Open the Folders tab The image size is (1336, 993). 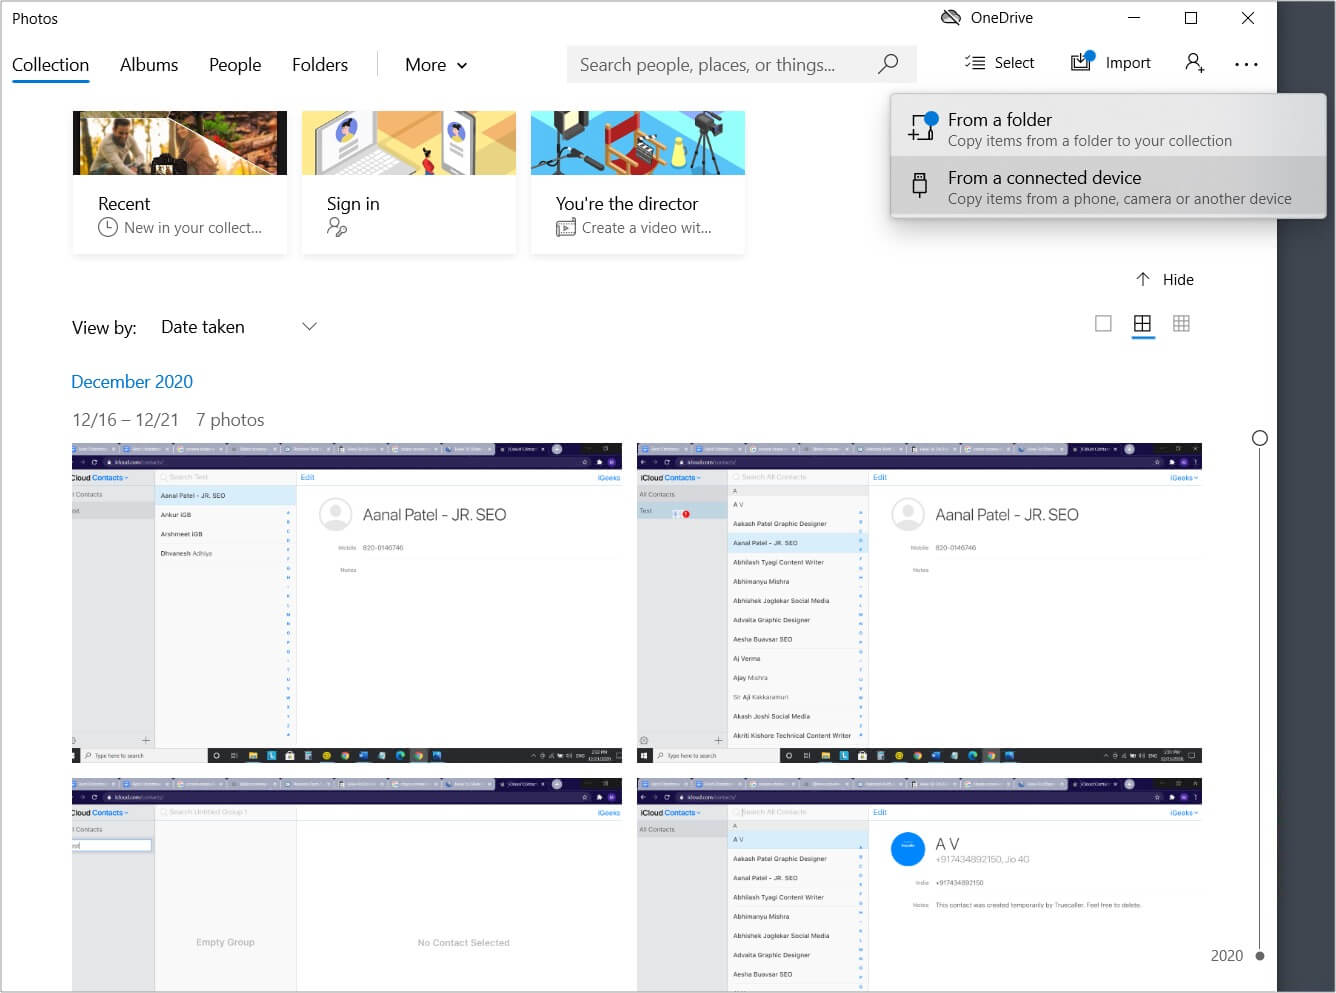point(320,65)
